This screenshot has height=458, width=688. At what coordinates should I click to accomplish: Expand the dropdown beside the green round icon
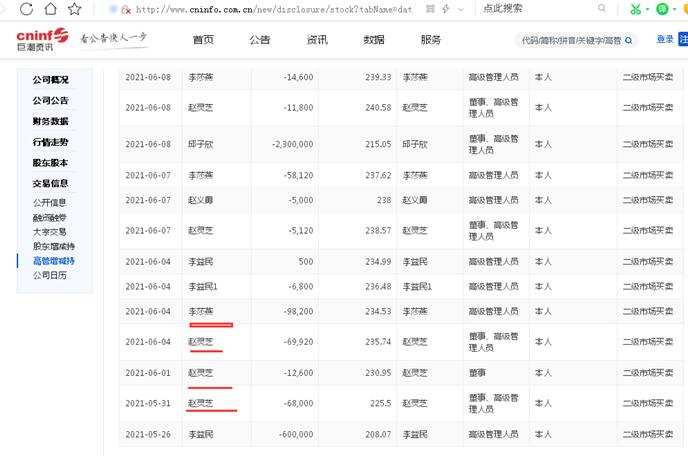(674, 9)
